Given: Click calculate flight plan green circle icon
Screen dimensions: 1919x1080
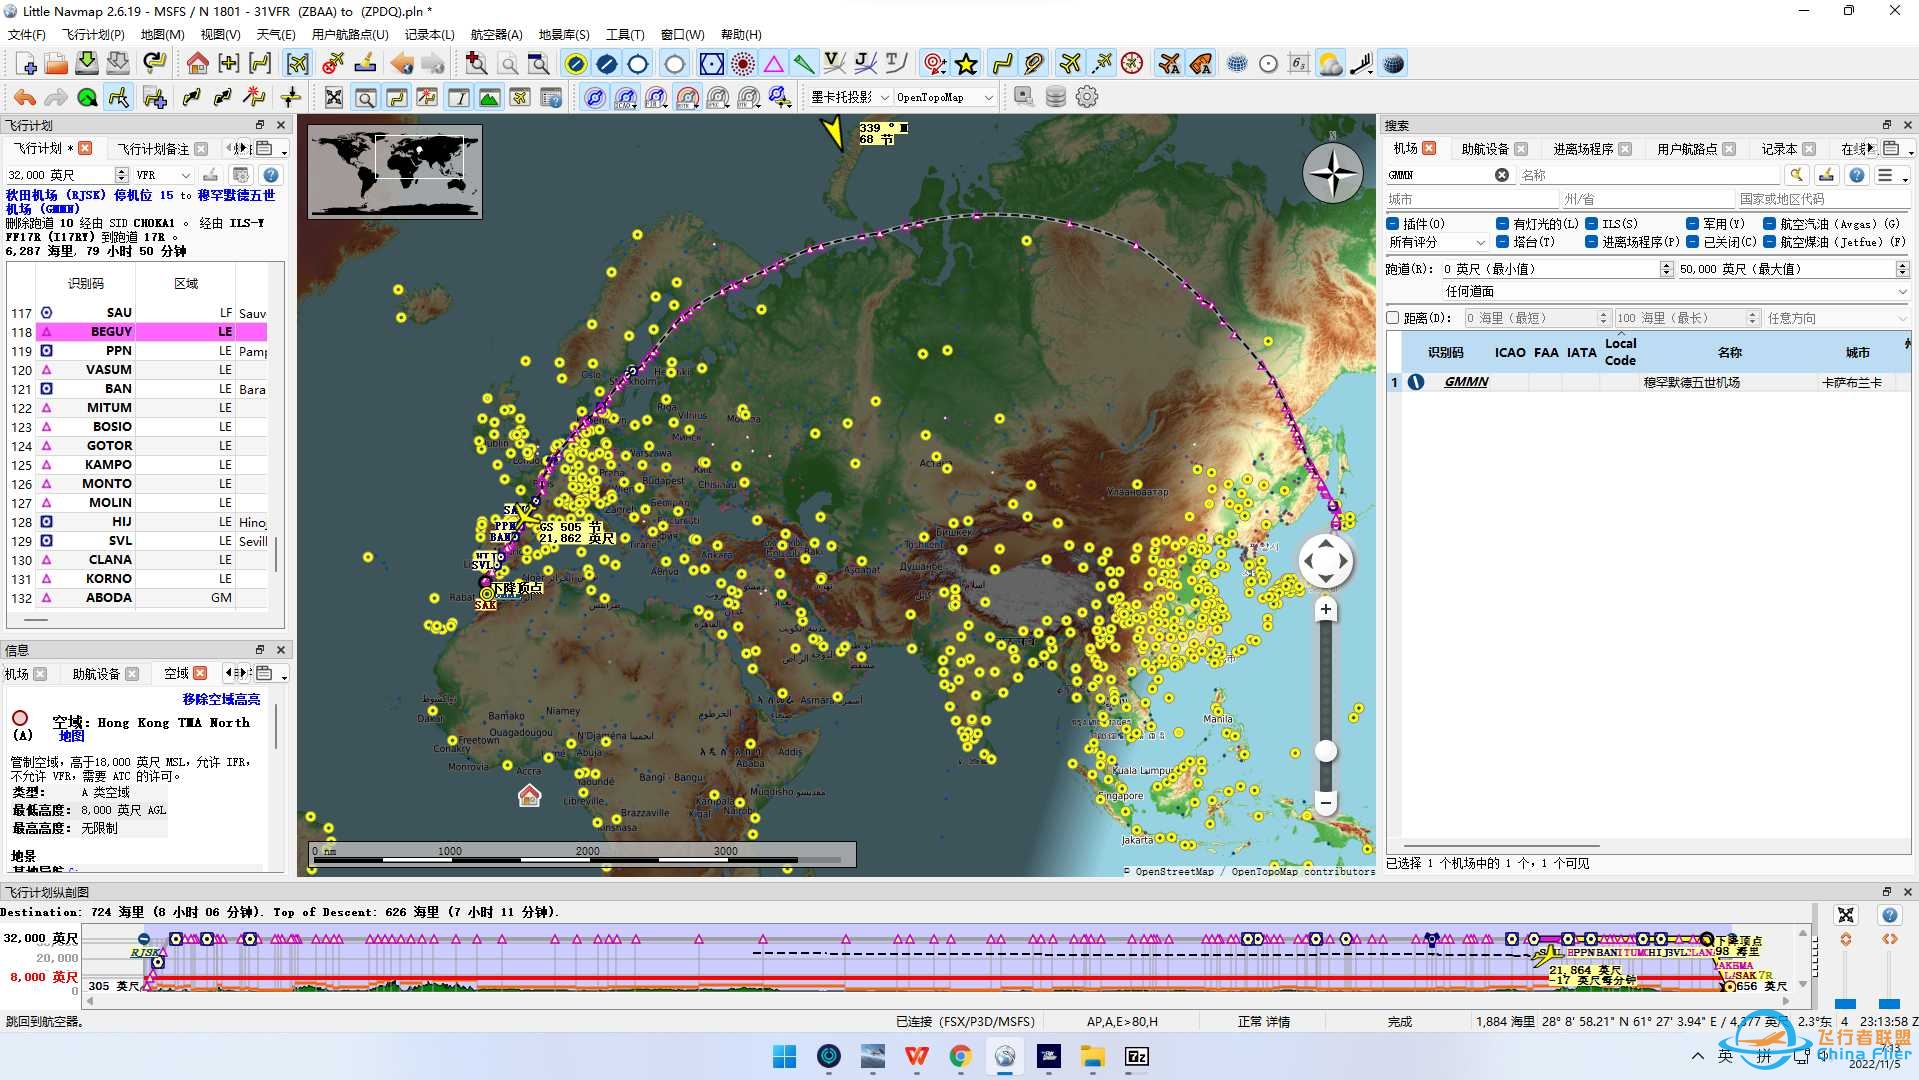Looking at the screenshot, I should (x=87, y=97).
